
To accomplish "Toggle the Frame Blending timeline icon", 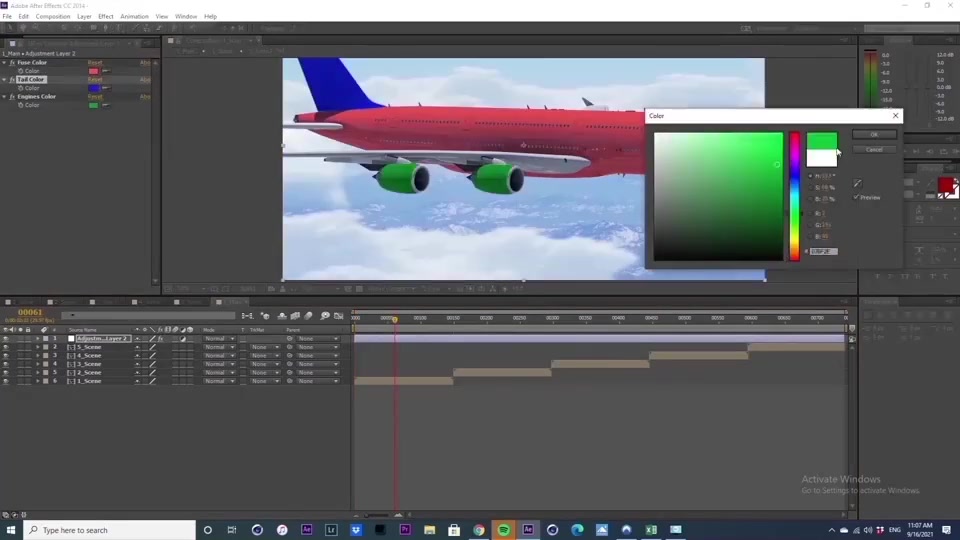I will click(x=295, y=316).
